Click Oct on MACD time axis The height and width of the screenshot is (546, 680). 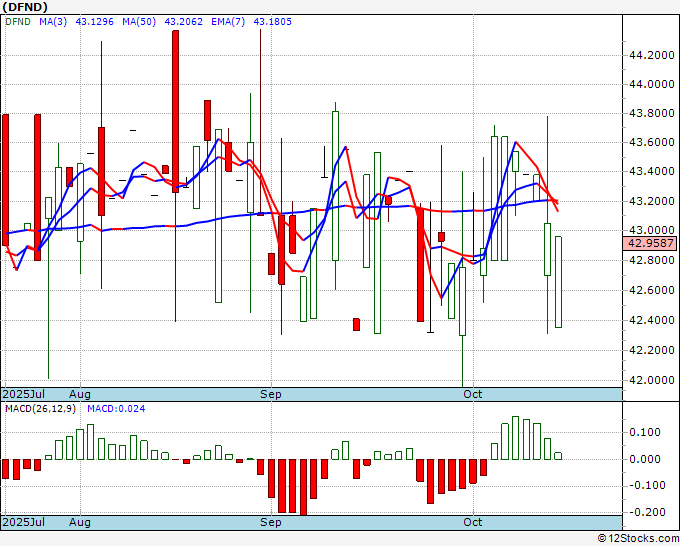473,522
